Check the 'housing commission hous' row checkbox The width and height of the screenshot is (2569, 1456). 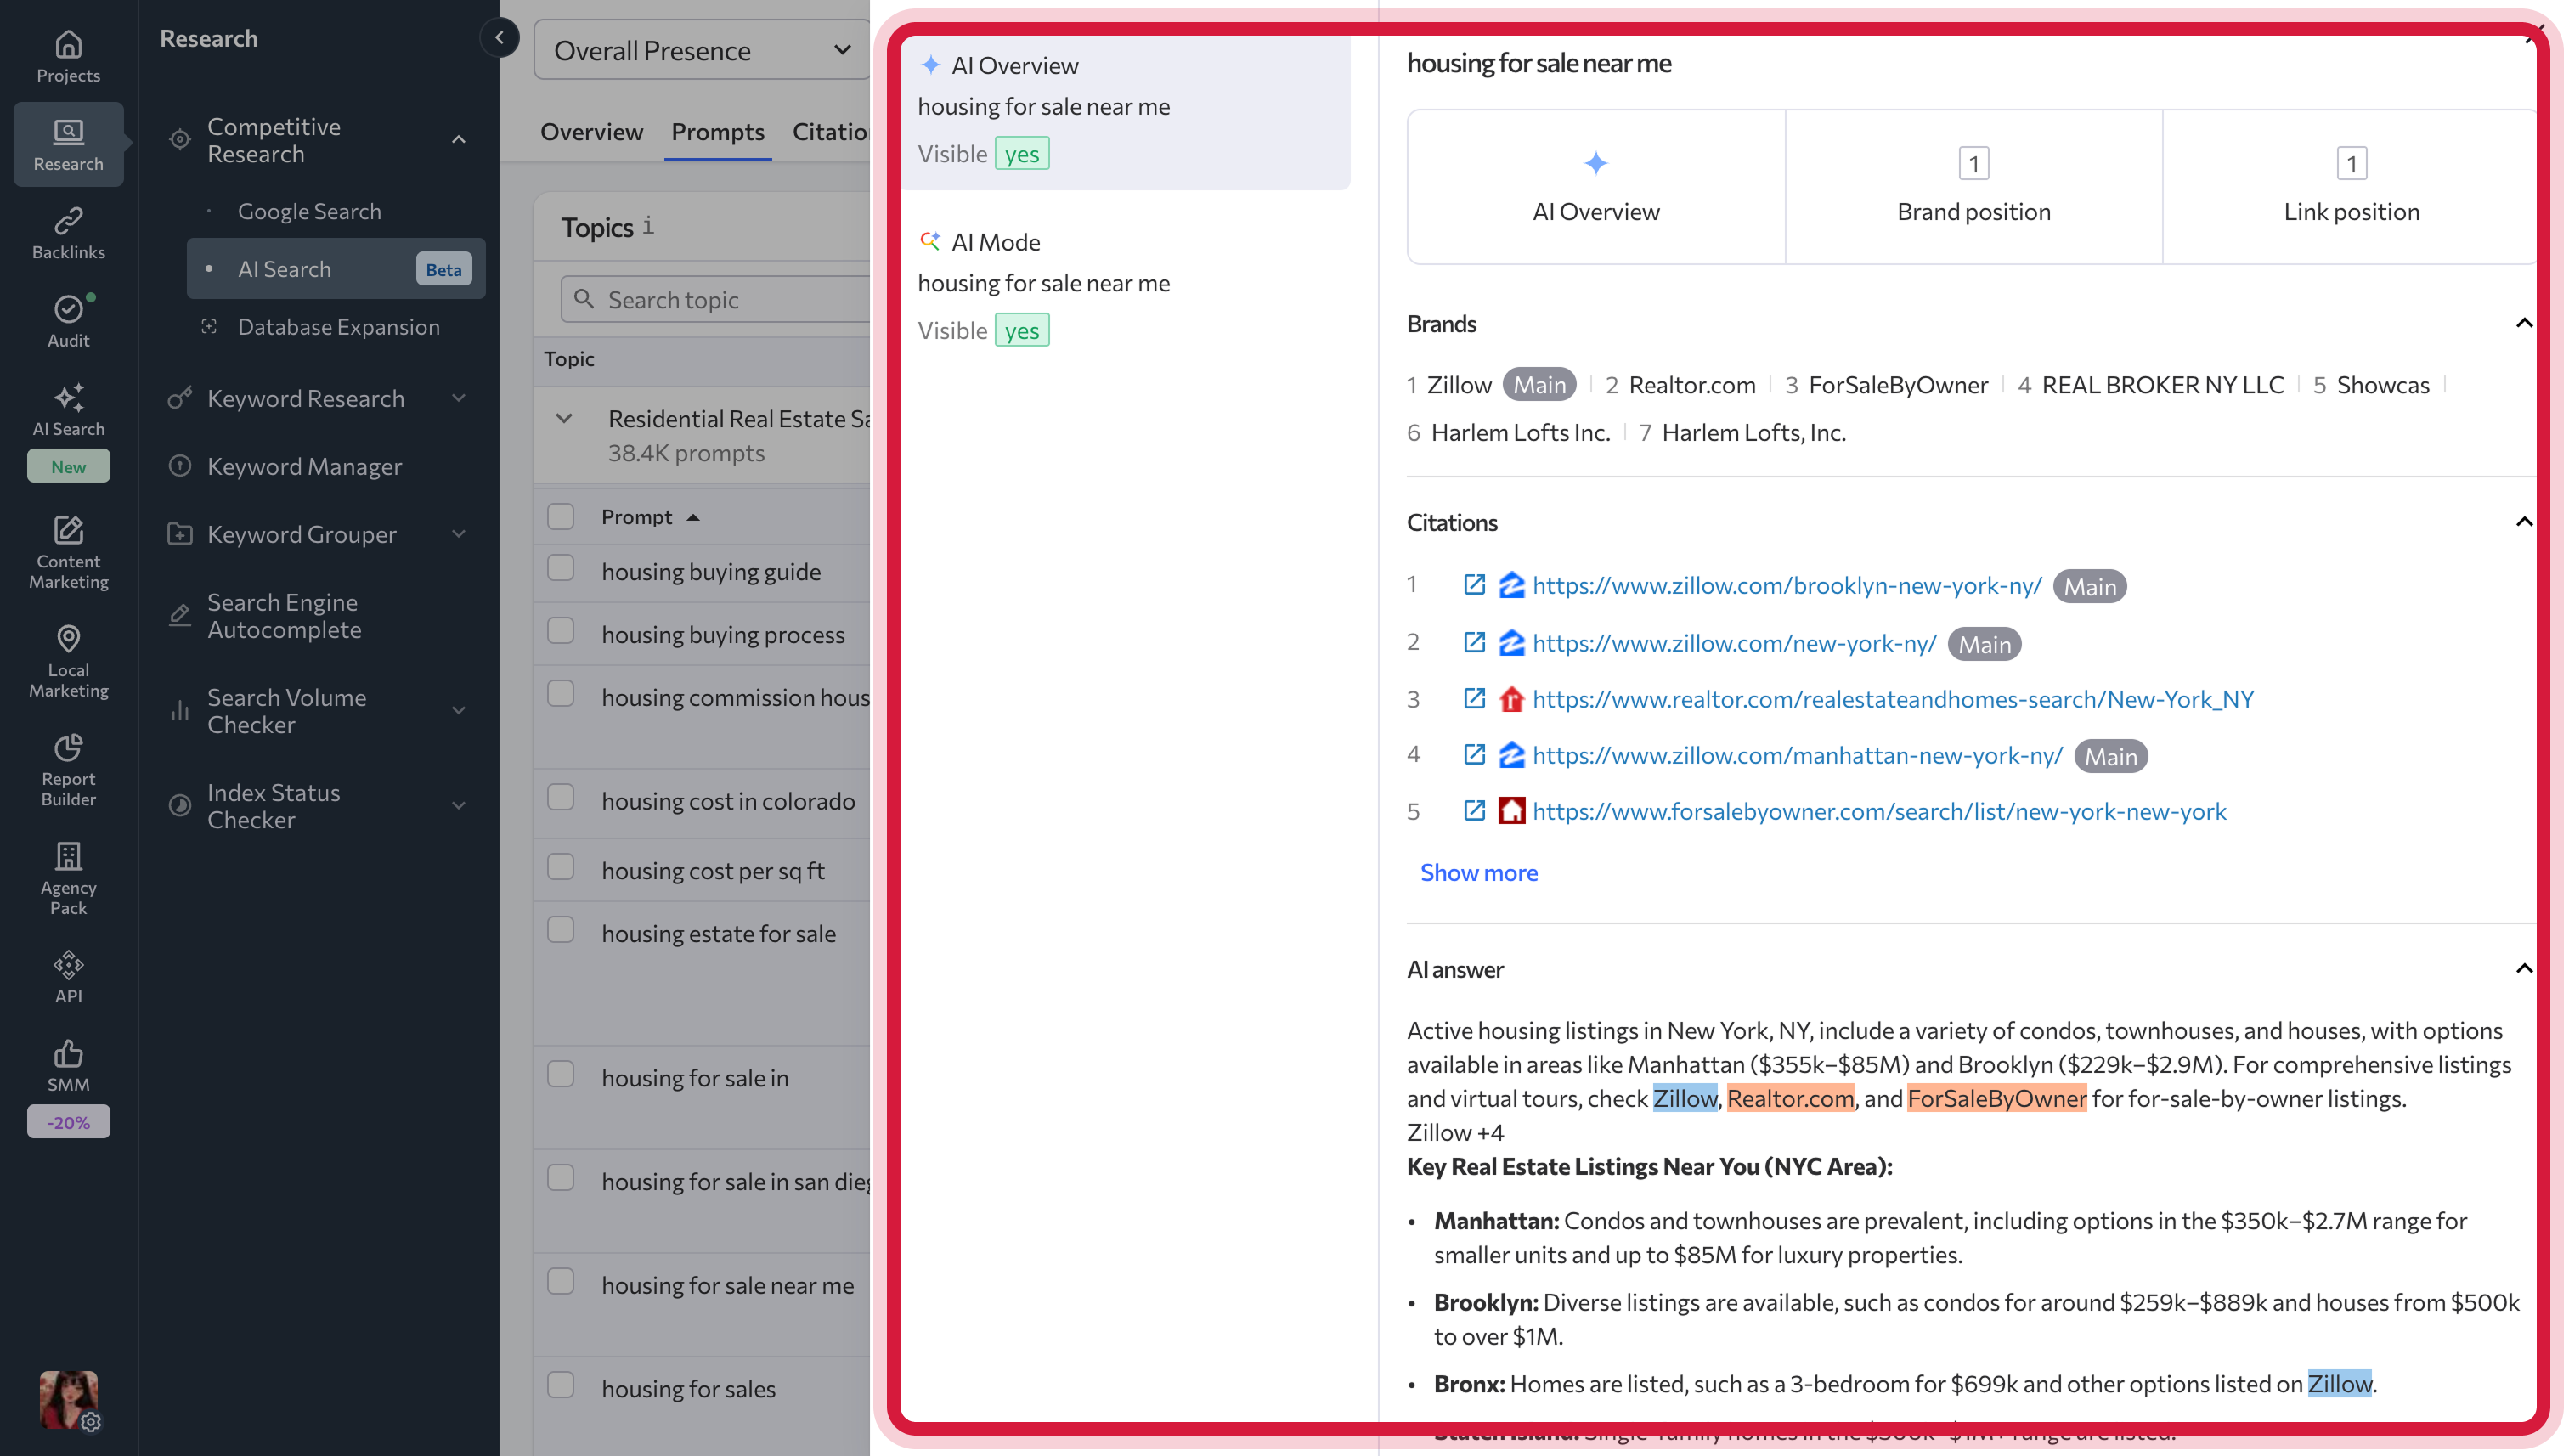coord(561,694)
